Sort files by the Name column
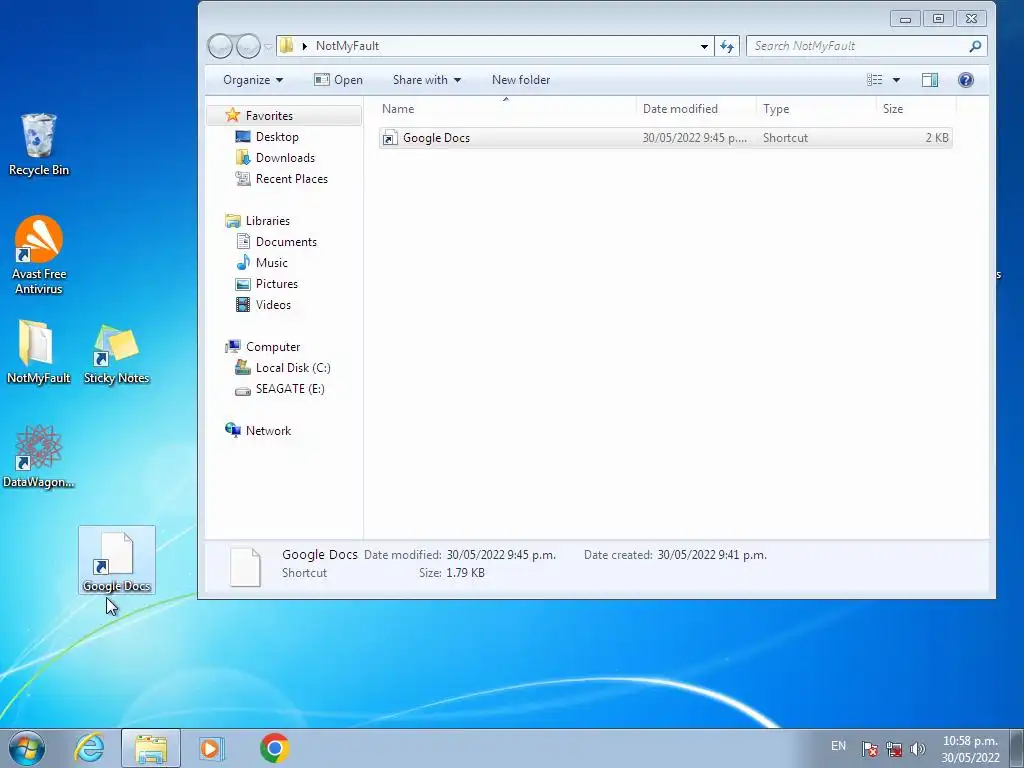1024x768 pixels. [506, 109]
